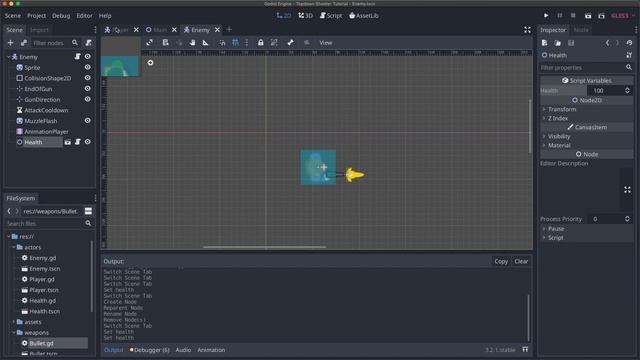Stop the running scene
640x360 pixels.
pos(573,16)
